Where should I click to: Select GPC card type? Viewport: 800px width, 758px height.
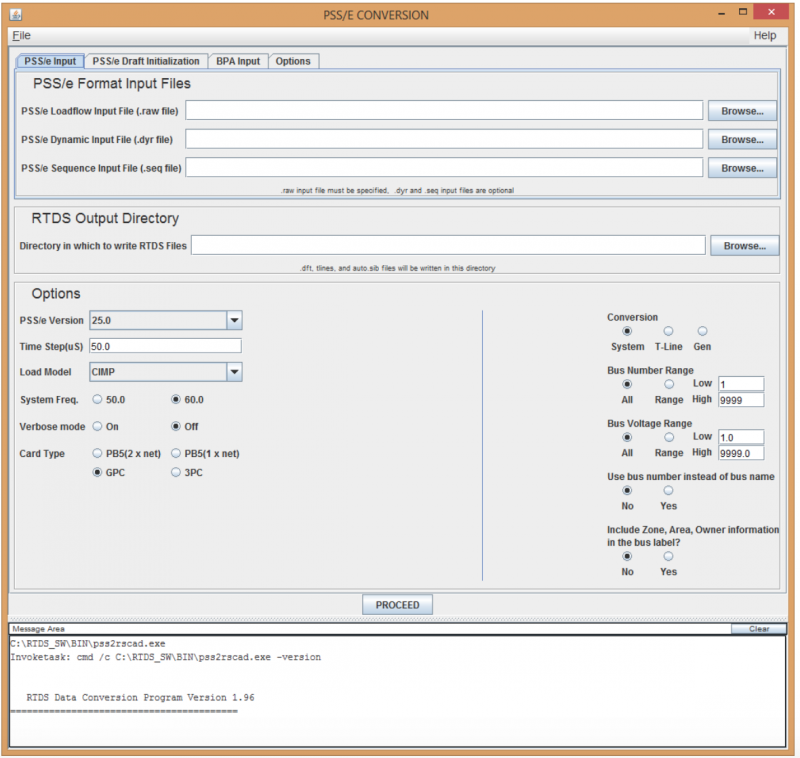click(97, 472)
